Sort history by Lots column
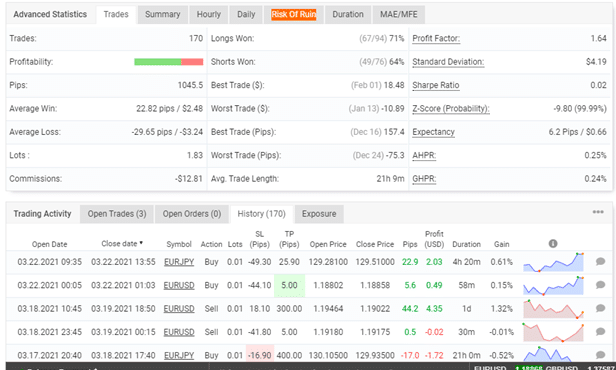The height and width of the screenshot is (370, 616). click(235, 244)
